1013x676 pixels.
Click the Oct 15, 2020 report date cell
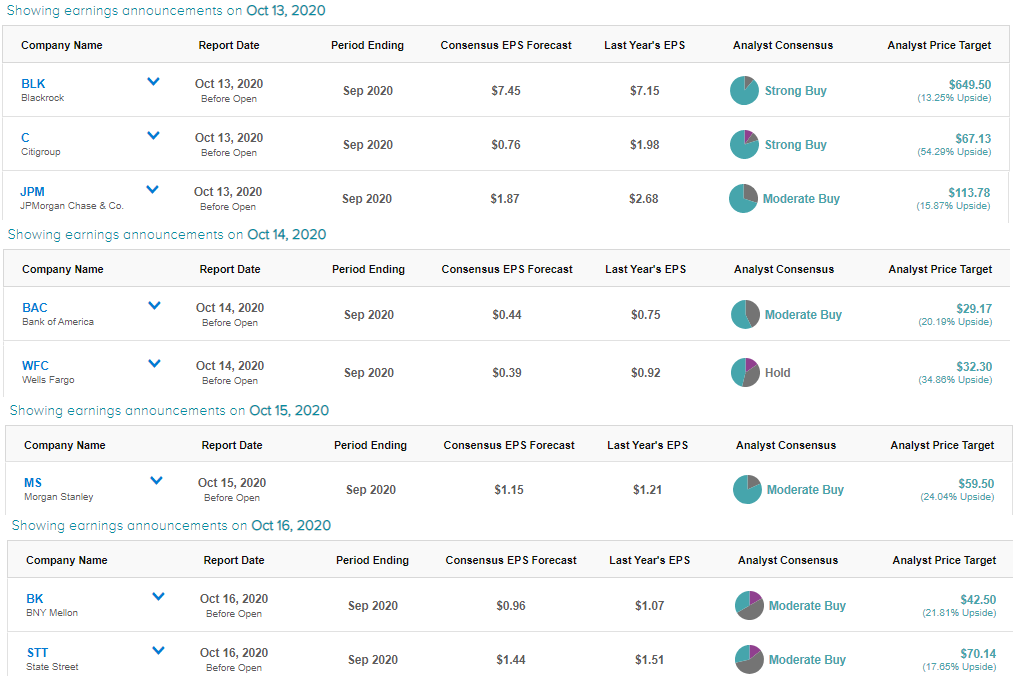coord(232,489)
